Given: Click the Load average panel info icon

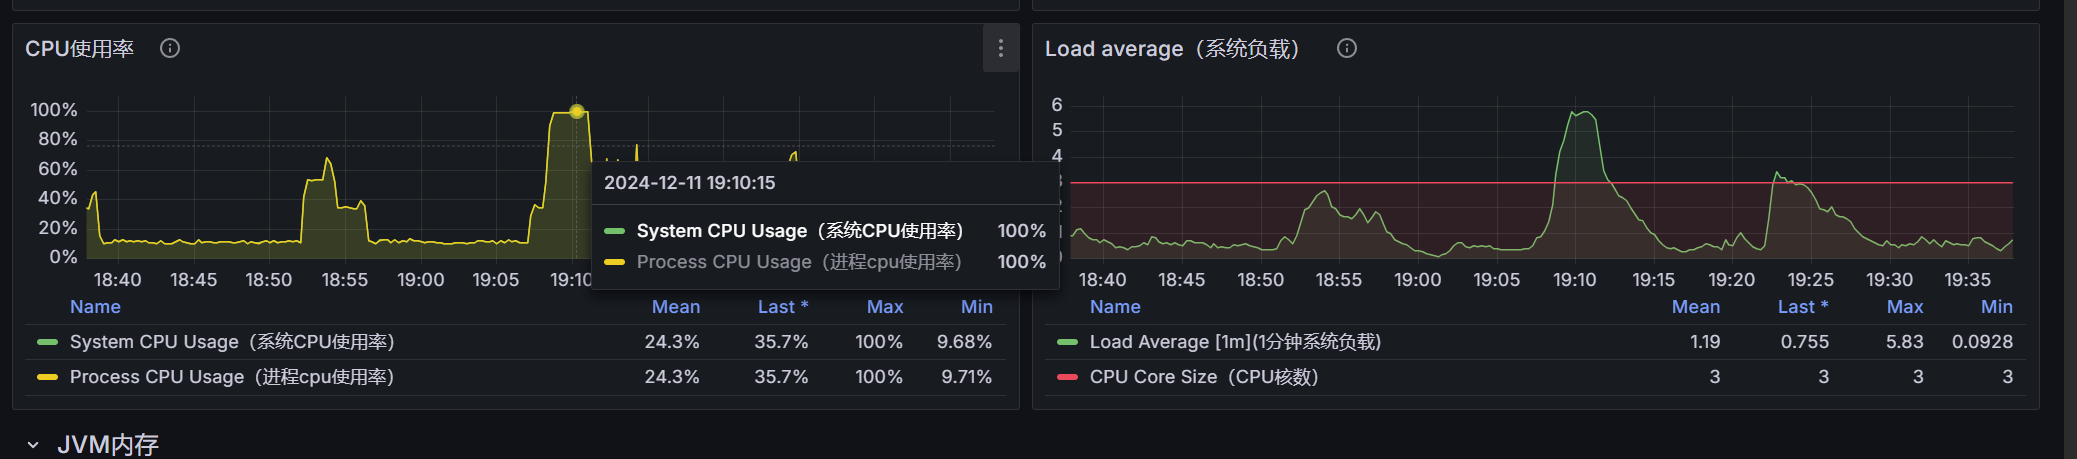Looking at the screenshot, I should (x=1347, y=48).
